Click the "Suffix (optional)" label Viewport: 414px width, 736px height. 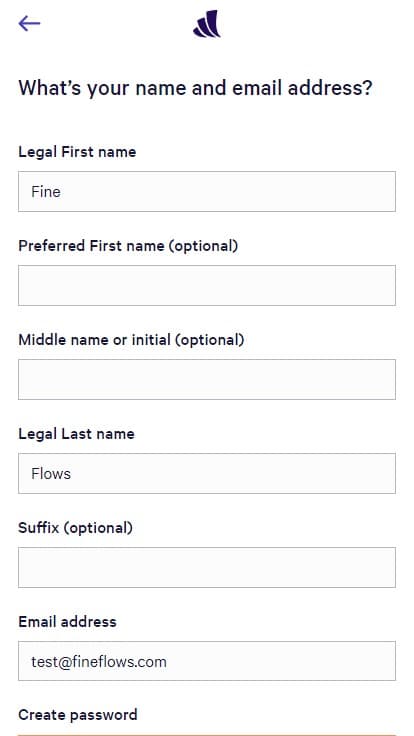(x=76, y=528)
